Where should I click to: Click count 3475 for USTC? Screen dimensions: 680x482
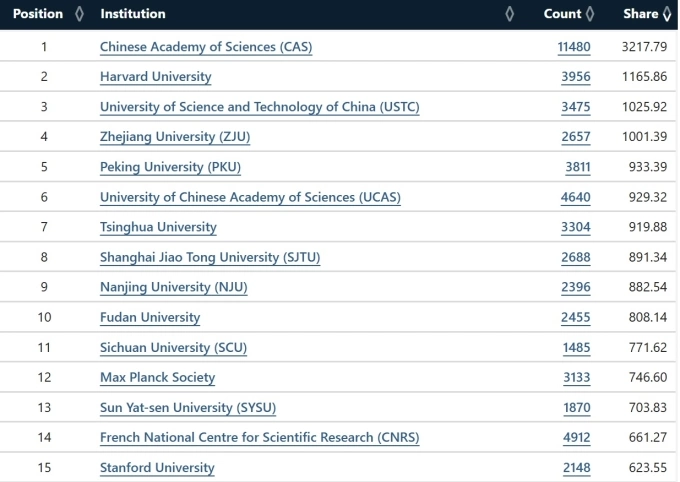pyautogui.click(x=576, y=107)
